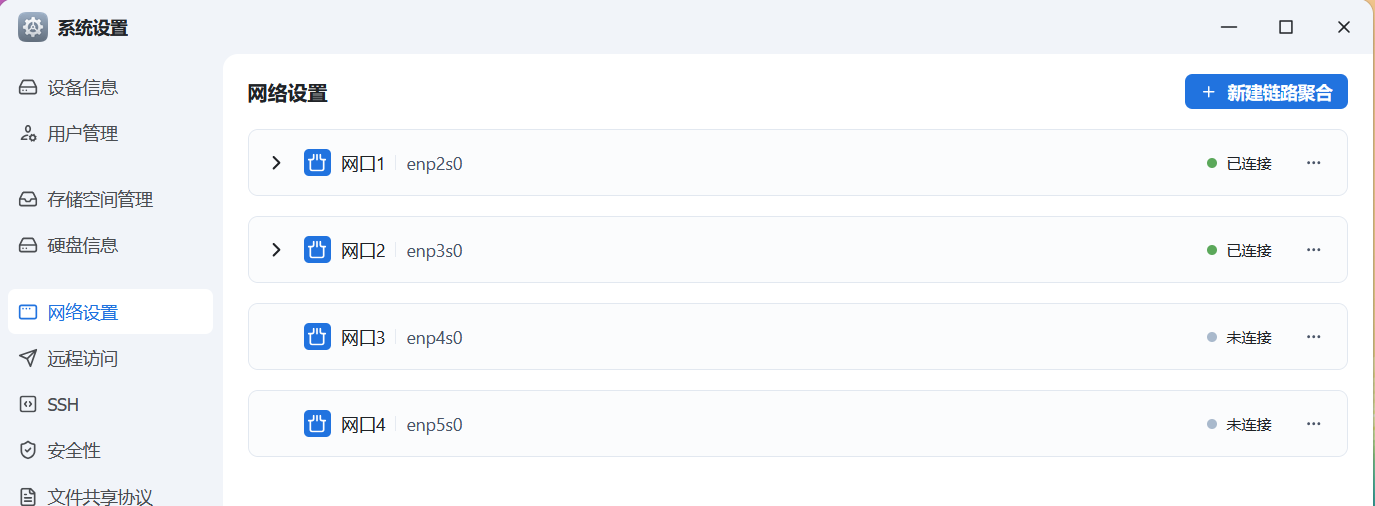The height and width of the screenshot is (506, 1375).
Task: Open more options for 网口3
Action: [1314, 337]
